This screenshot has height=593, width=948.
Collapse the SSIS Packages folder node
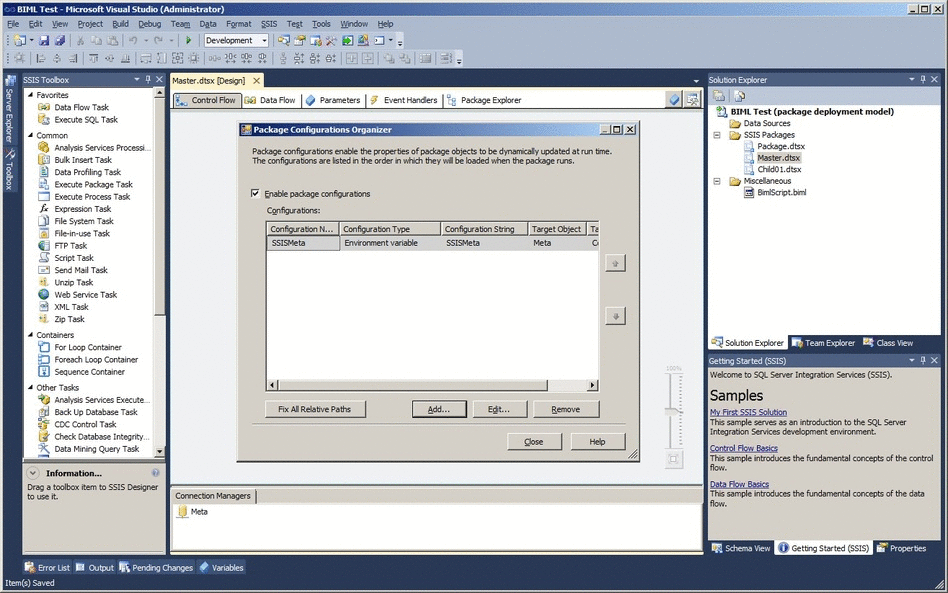tap(717, 135)
